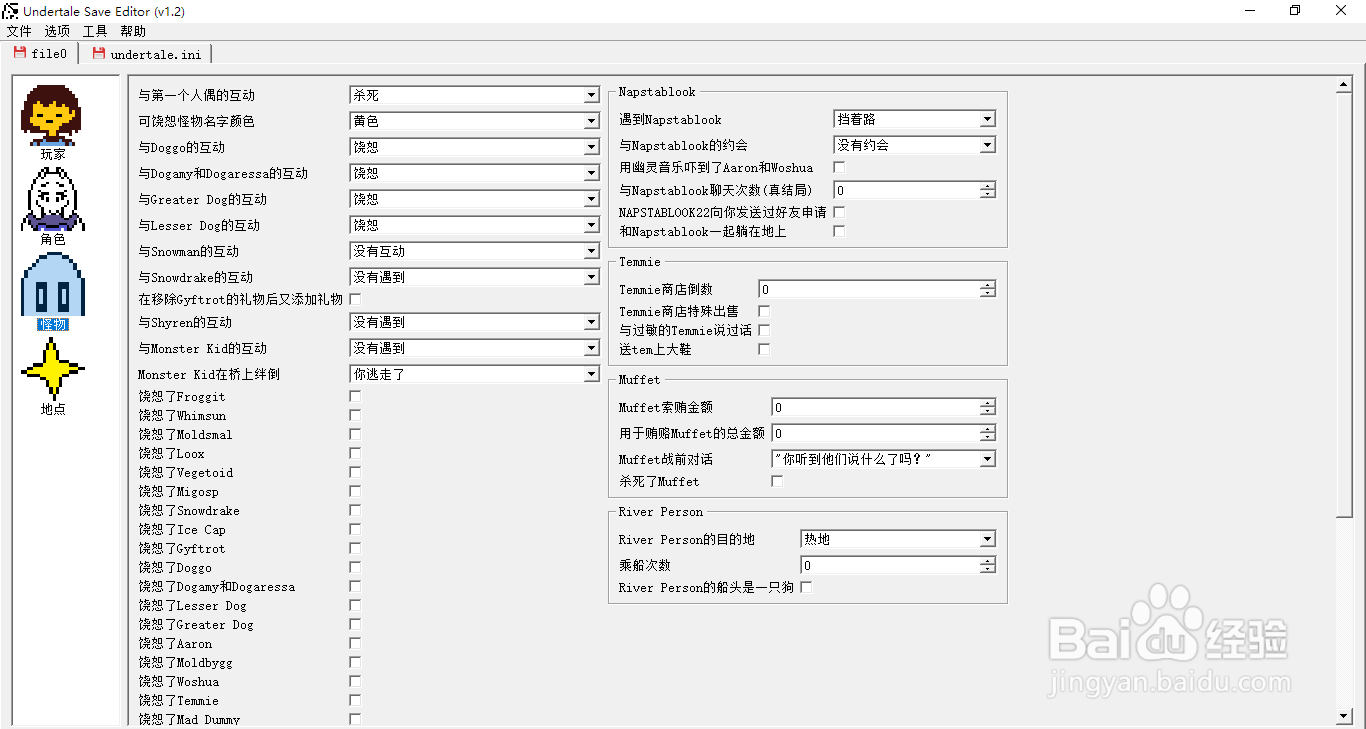The image size is (1366, 729).
Task: Open the 地点 location panel icon
Action: tap(52, 369)
